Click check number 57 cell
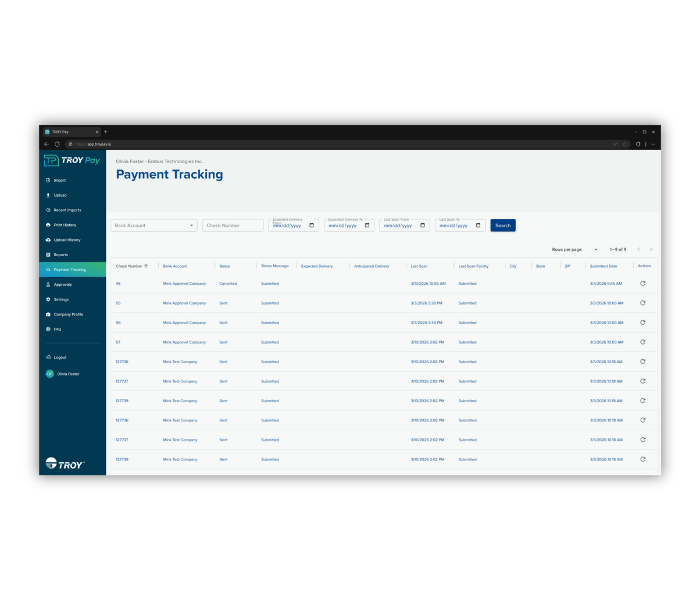The image size is (700, 600). coord(118,342)
